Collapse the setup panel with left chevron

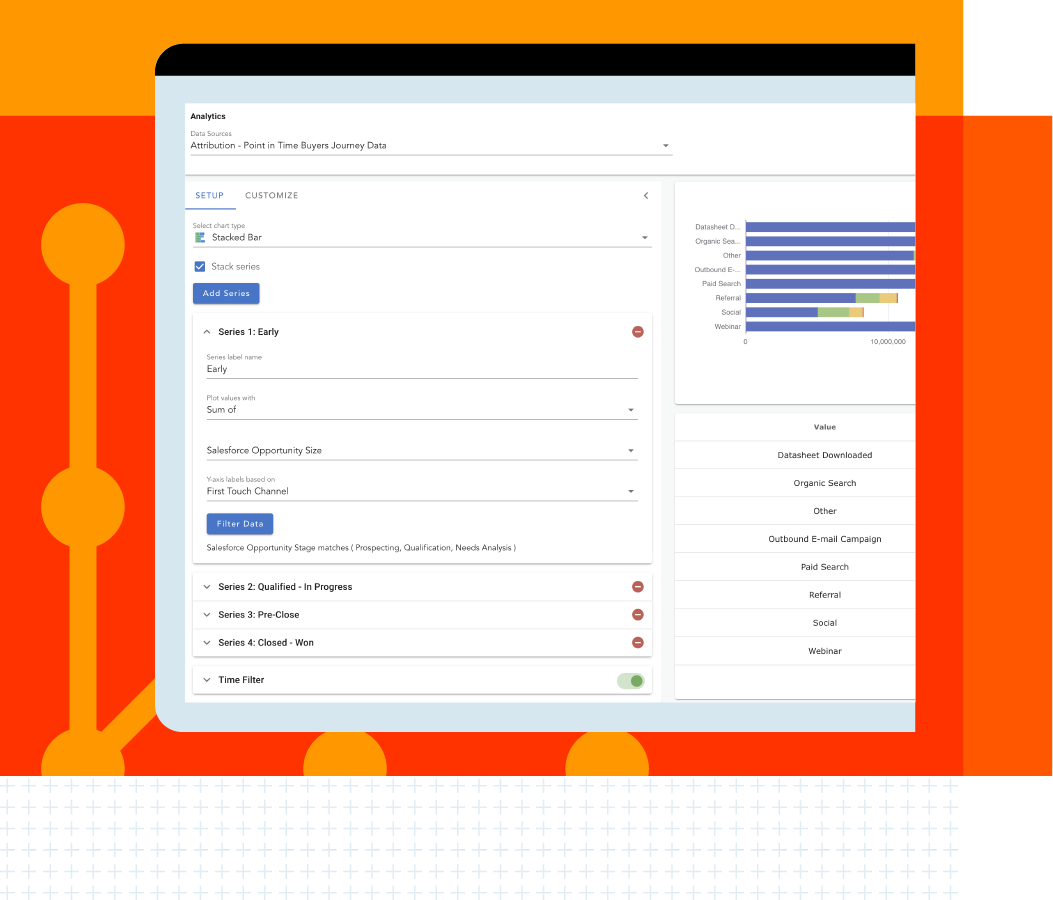click(x=646, y=195)
